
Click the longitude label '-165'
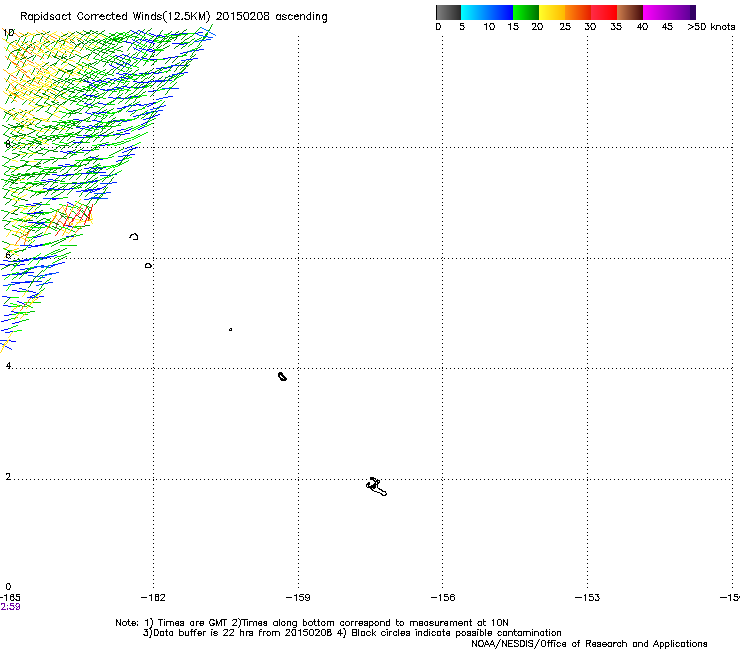coord(10,598)
